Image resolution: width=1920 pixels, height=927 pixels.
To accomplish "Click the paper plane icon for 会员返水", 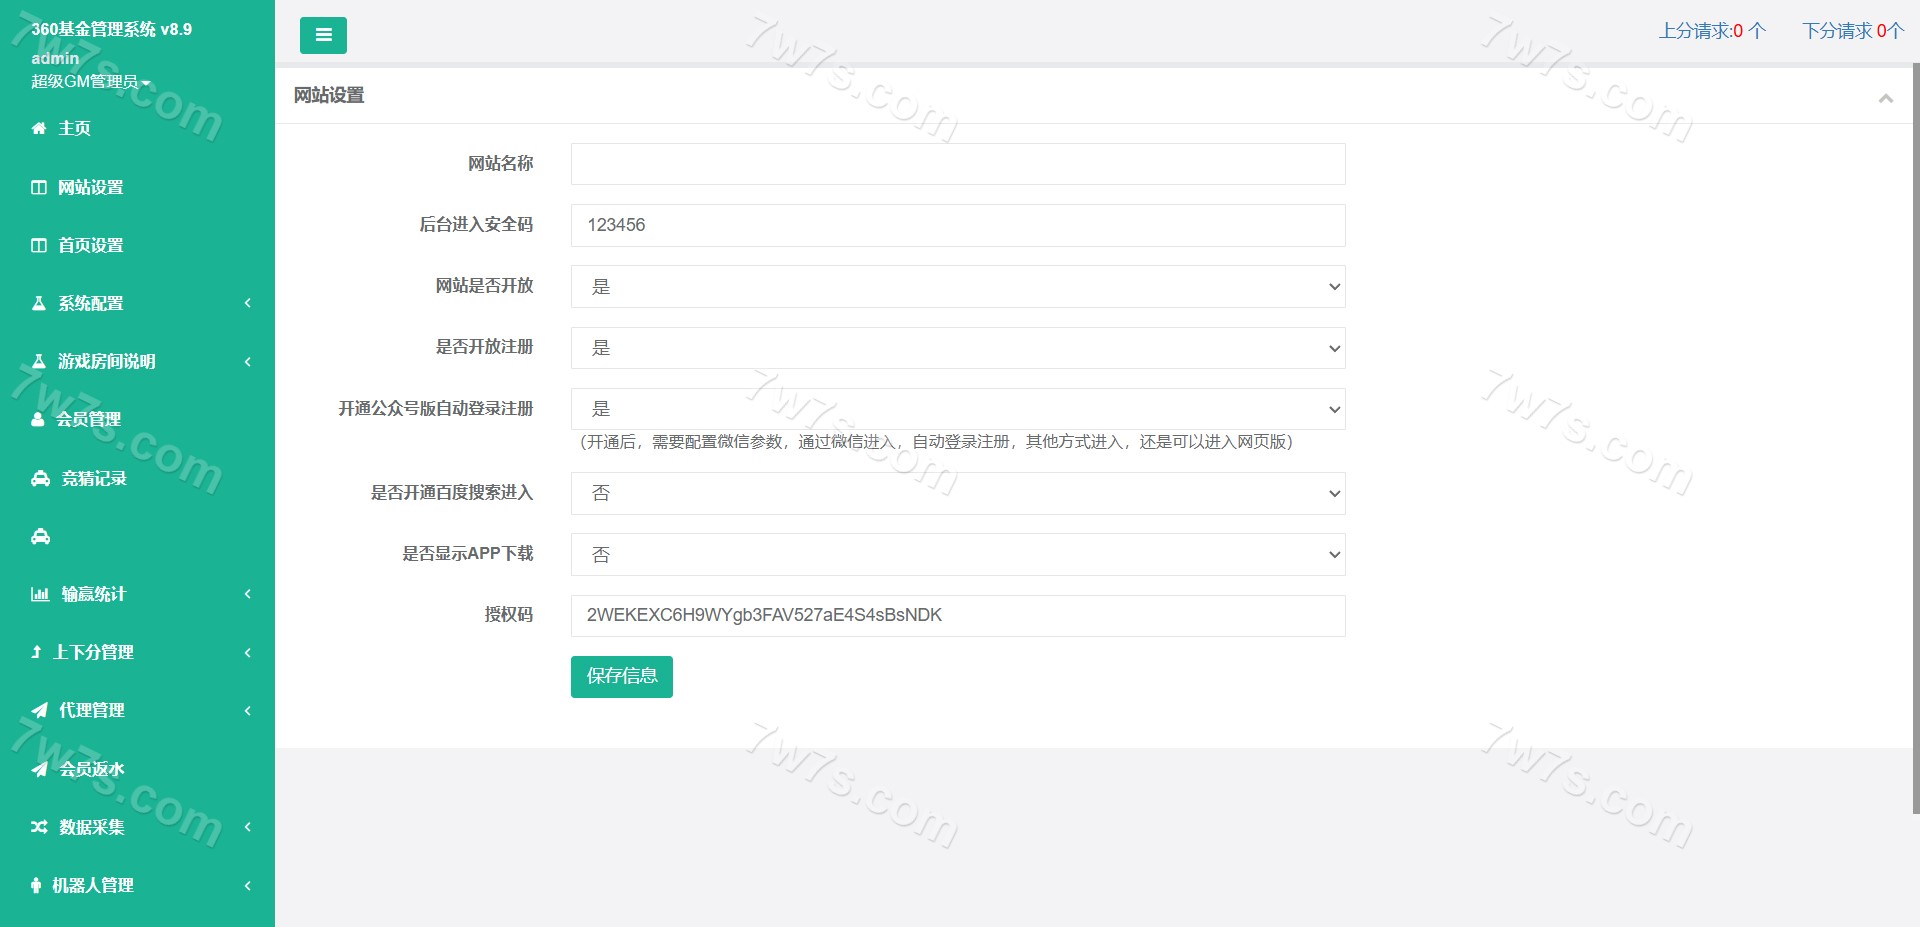I will click(40, 769).
